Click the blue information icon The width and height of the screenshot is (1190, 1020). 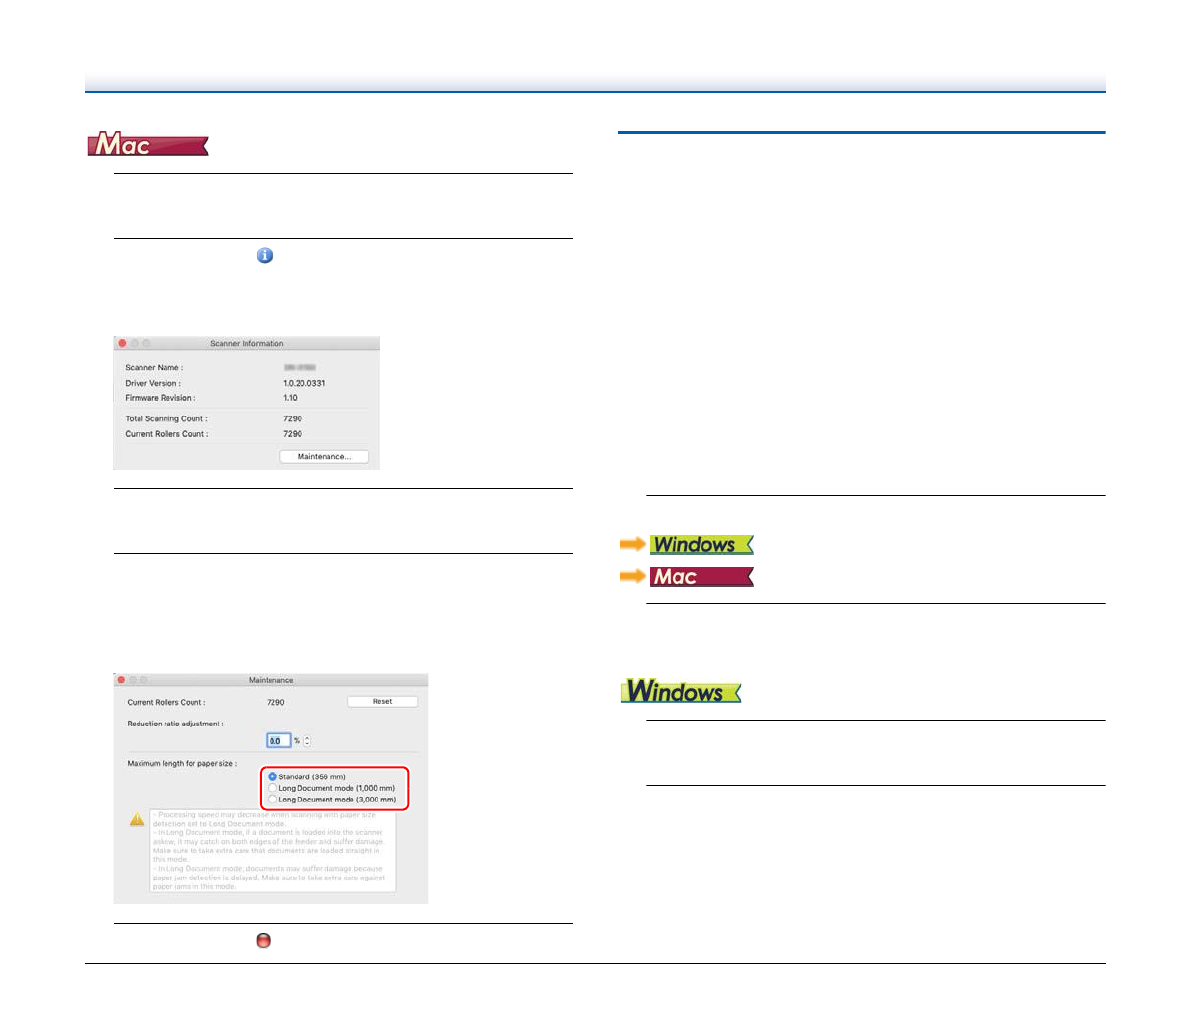point(264,256)
